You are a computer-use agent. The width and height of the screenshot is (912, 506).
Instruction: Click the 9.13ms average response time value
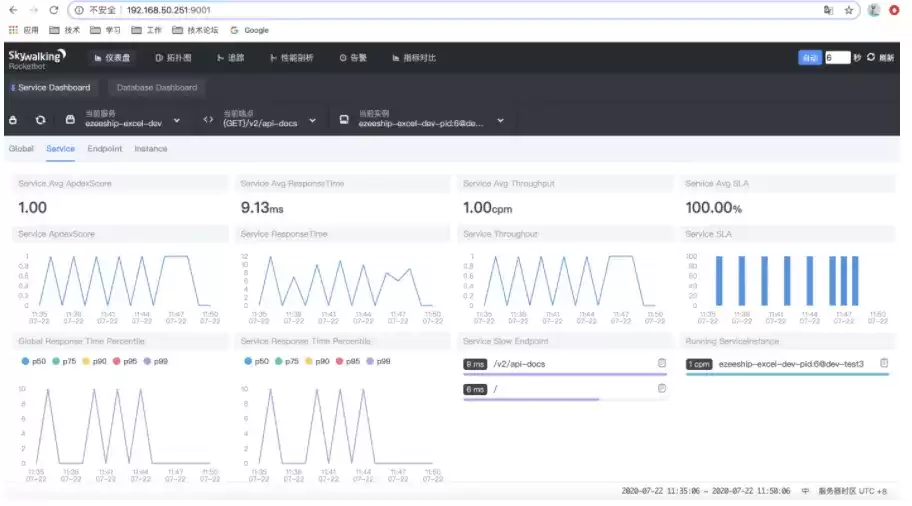(262, 208)
